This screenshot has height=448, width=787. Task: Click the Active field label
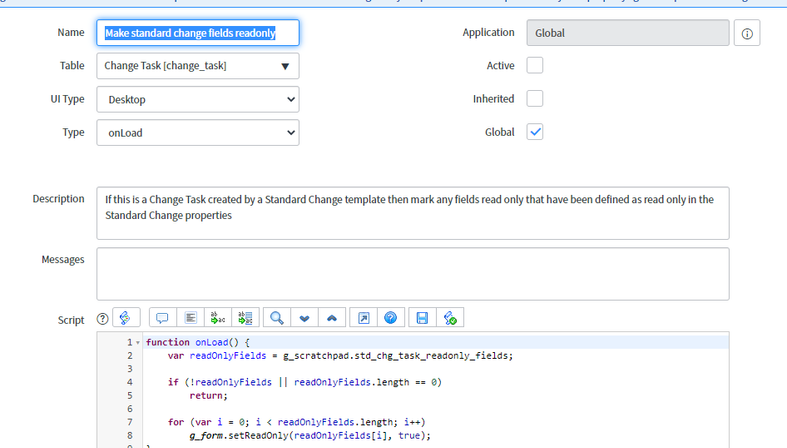coord(500,66)
